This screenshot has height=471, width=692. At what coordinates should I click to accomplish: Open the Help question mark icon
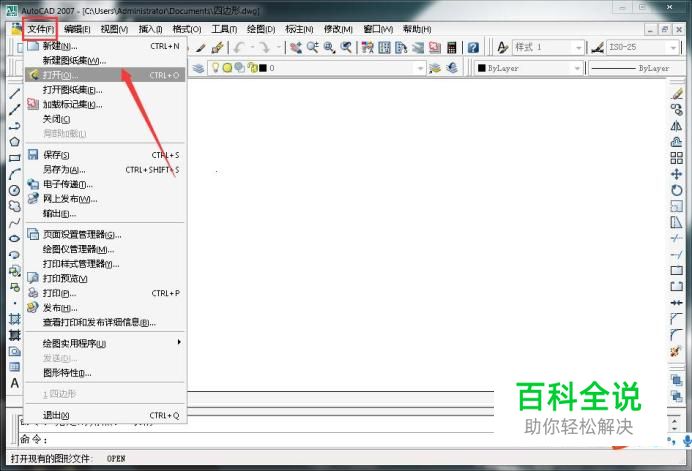[x=473, y=47]
